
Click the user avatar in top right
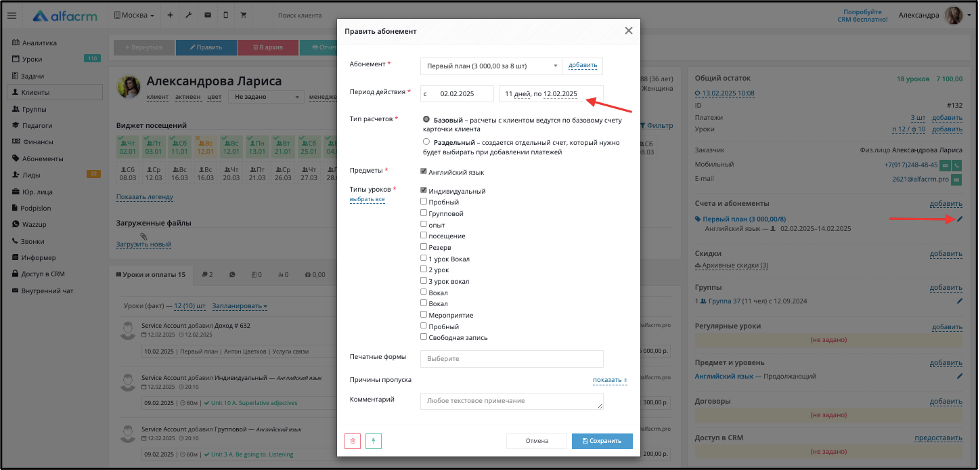pyautogui.click(x=954, y=16)
